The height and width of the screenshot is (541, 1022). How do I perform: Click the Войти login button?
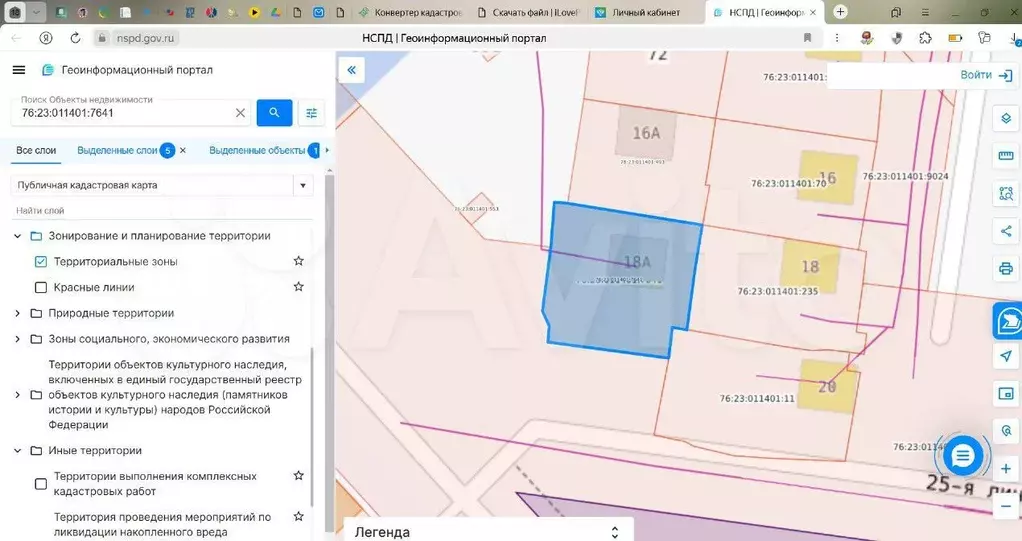click(986, 76)
